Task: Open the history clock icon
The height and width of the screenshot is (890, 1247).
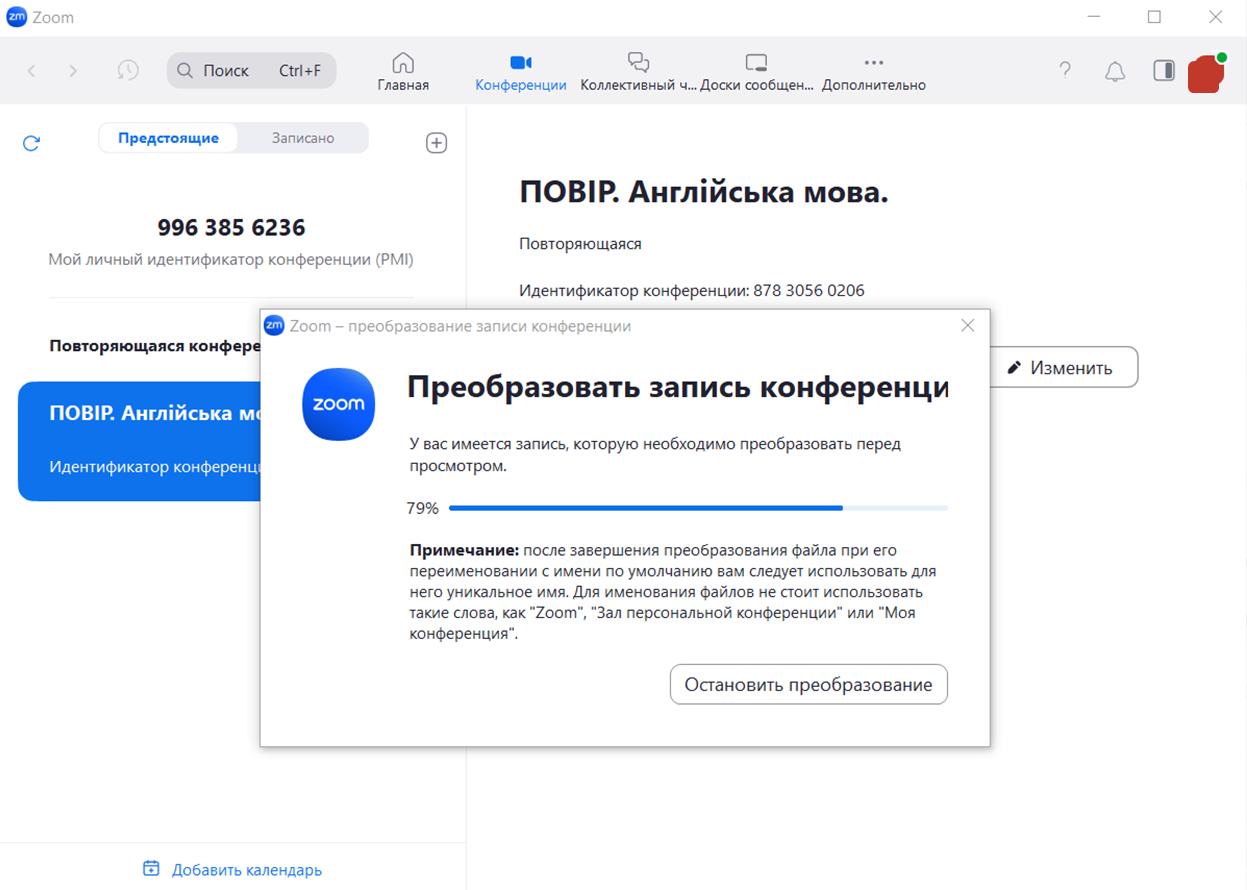Action: [x=128, y=70]
